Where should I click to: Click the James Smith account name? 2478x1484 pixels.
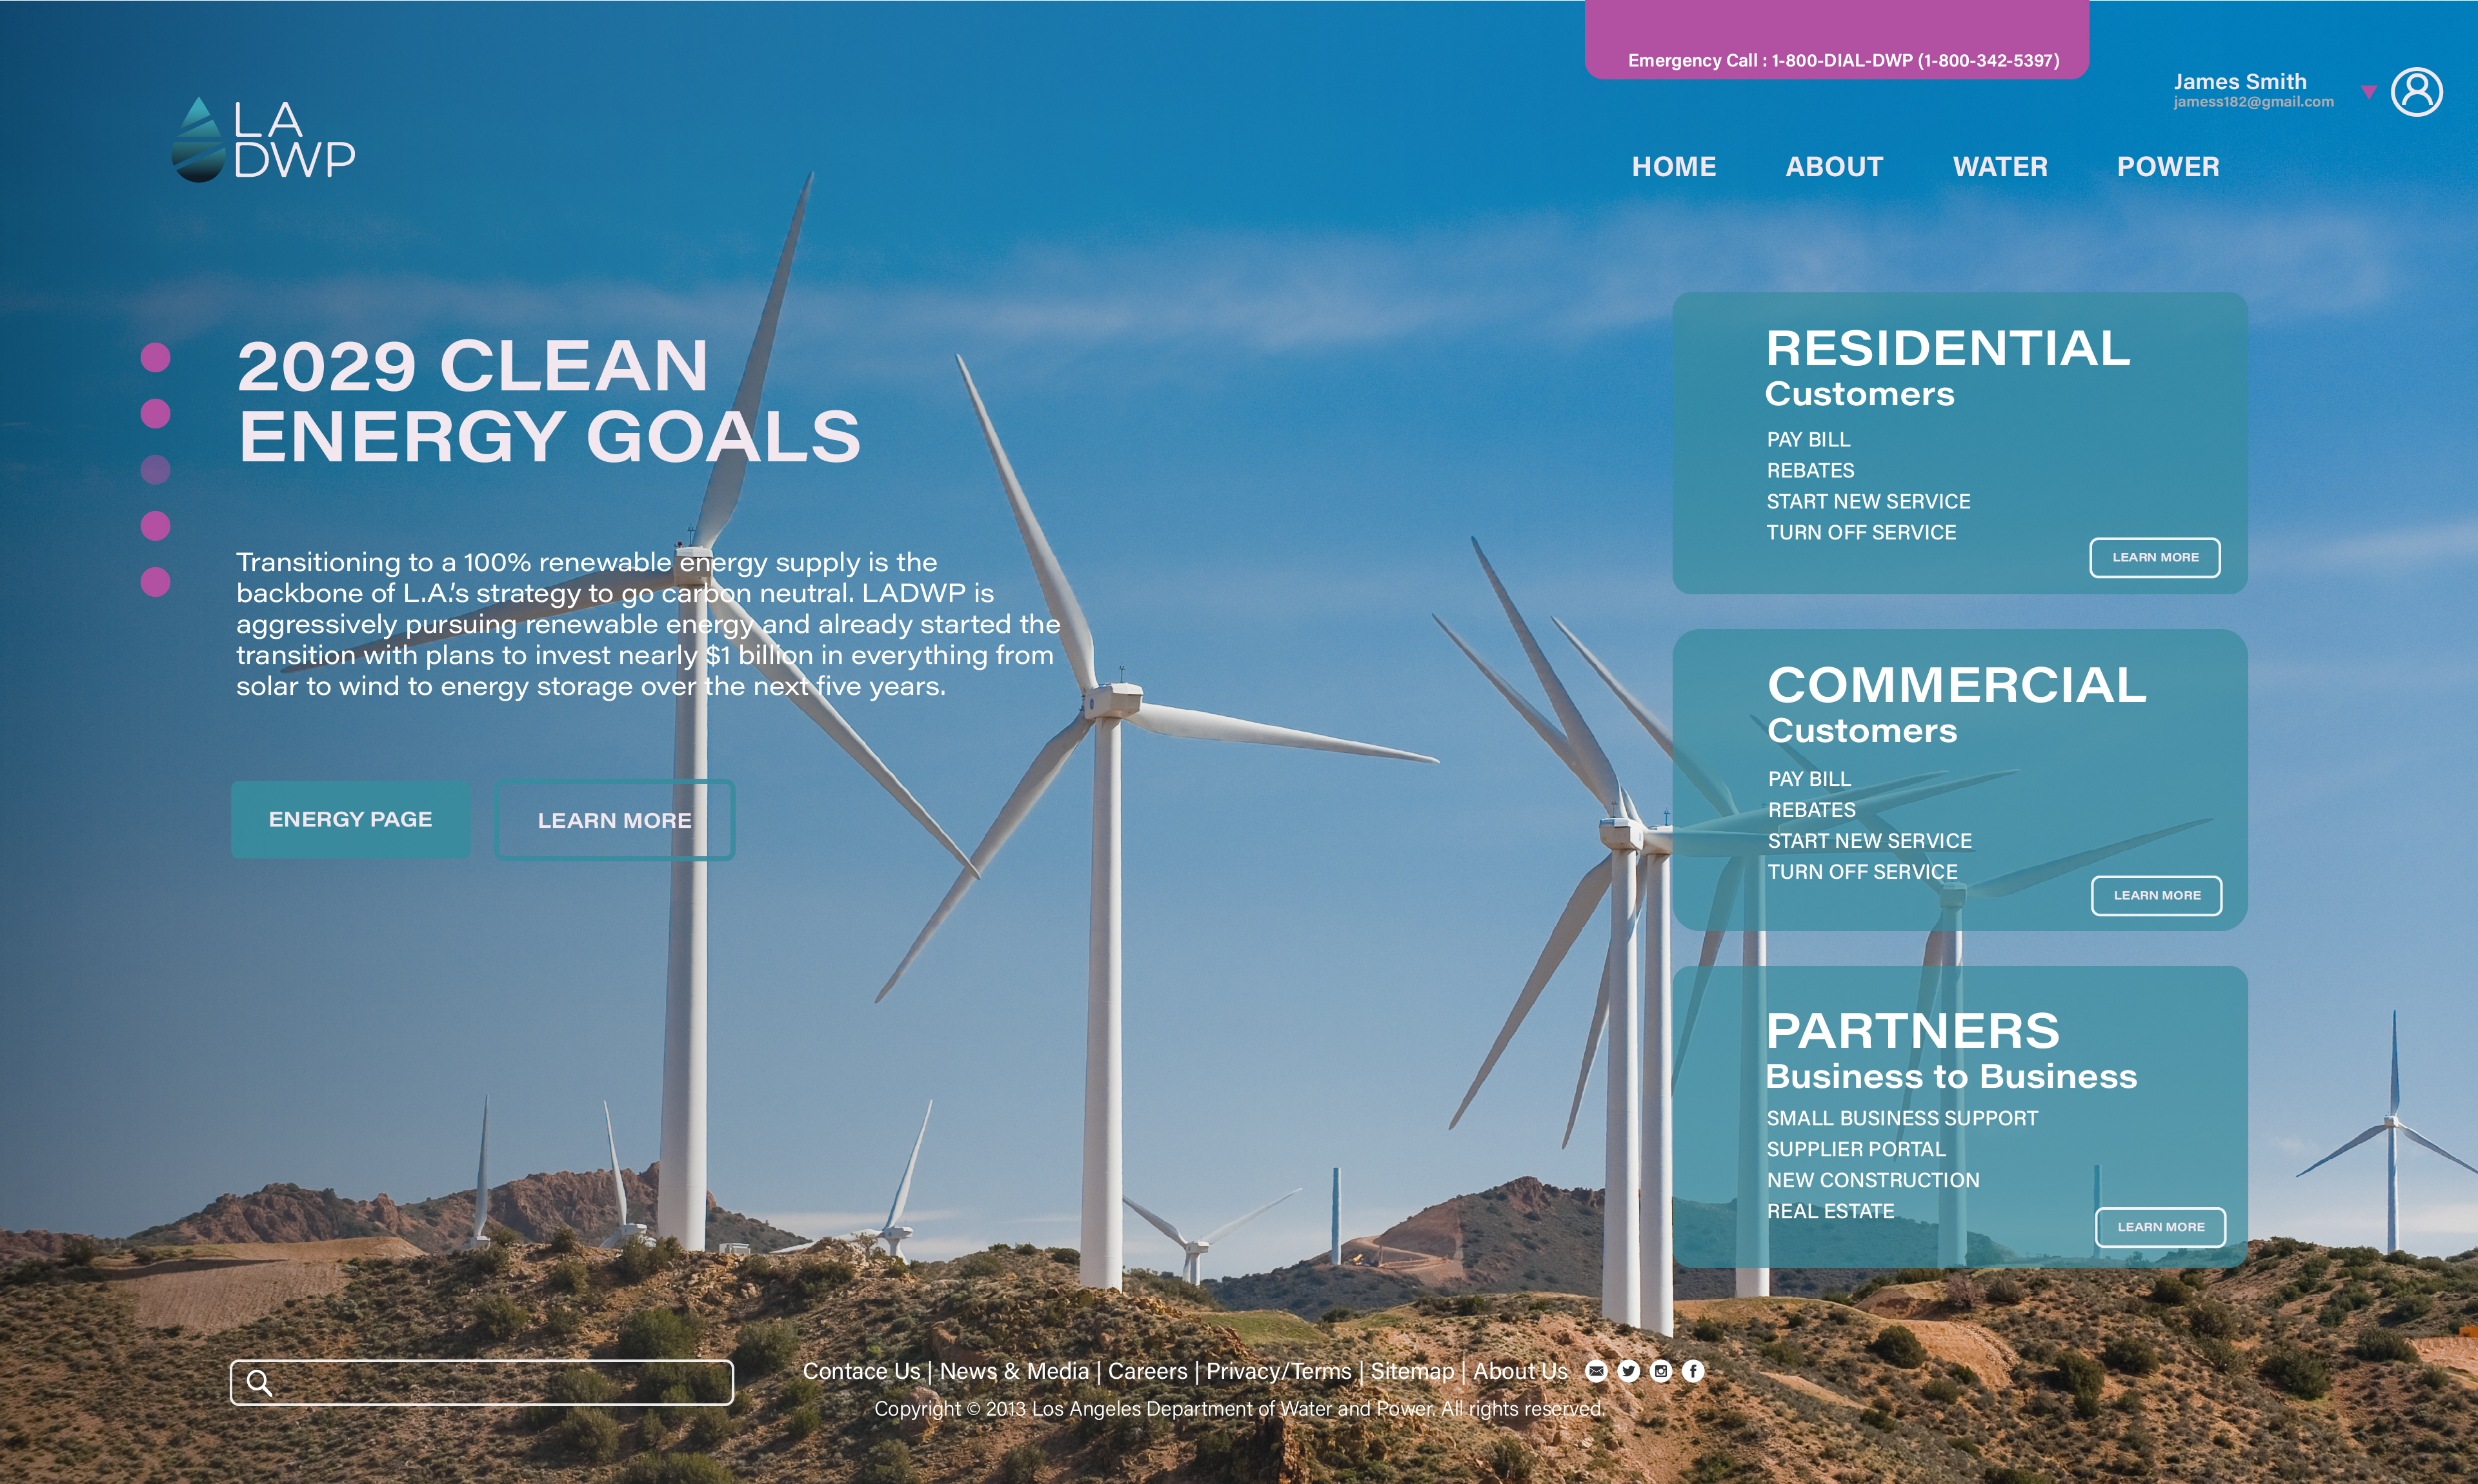(x=2240, y=81)
